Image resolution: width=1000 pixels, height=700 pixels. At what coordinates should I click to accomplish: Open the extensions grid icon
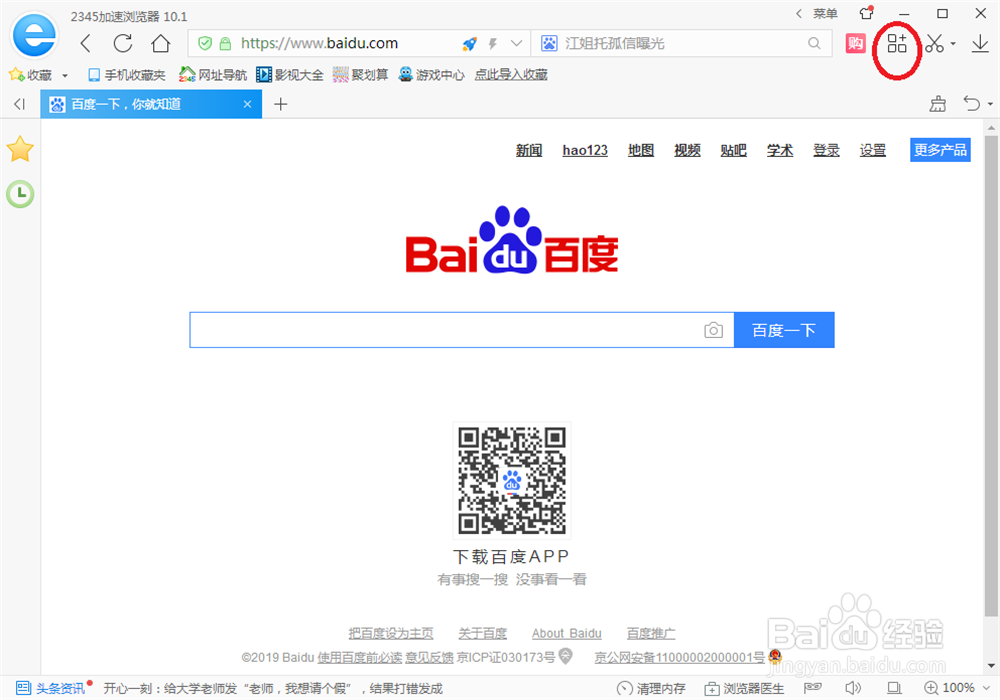(897, 43)
